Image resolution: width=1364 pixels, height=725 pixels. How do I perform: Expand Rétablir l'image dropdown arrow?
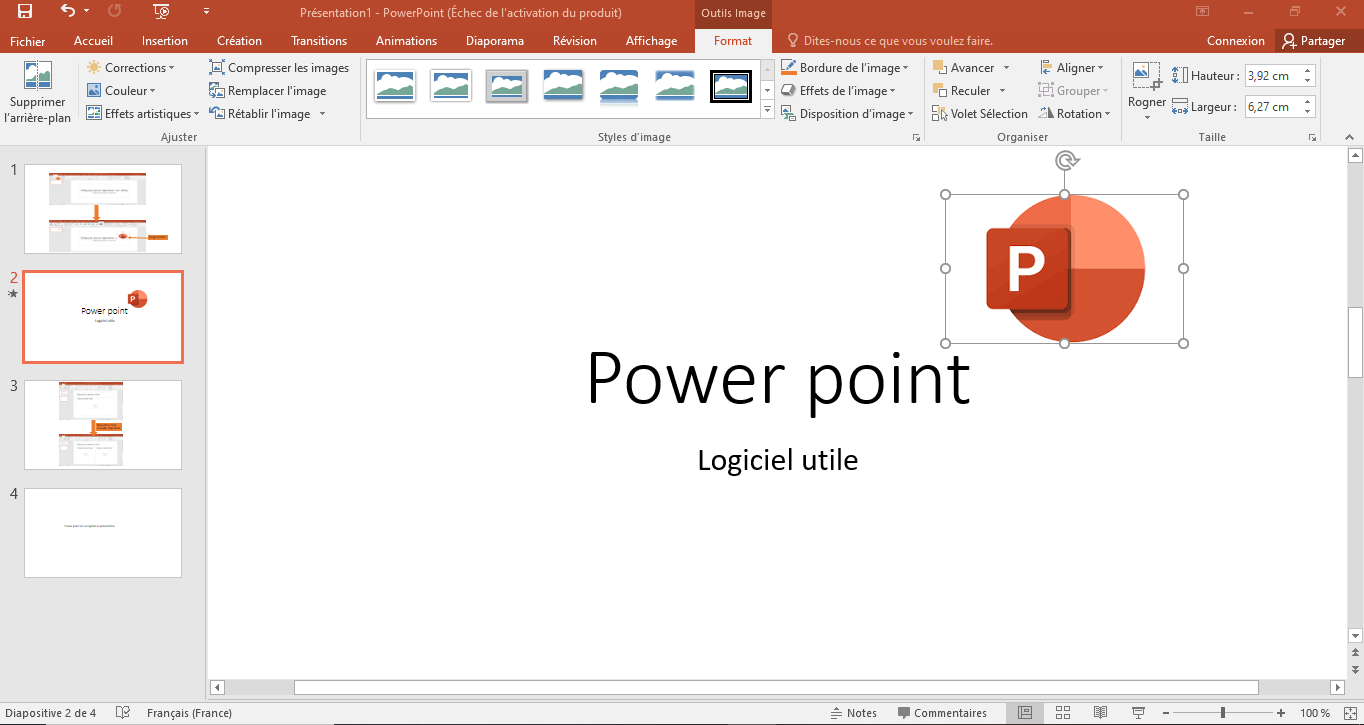pyautogui.click(x=322, y=114)
